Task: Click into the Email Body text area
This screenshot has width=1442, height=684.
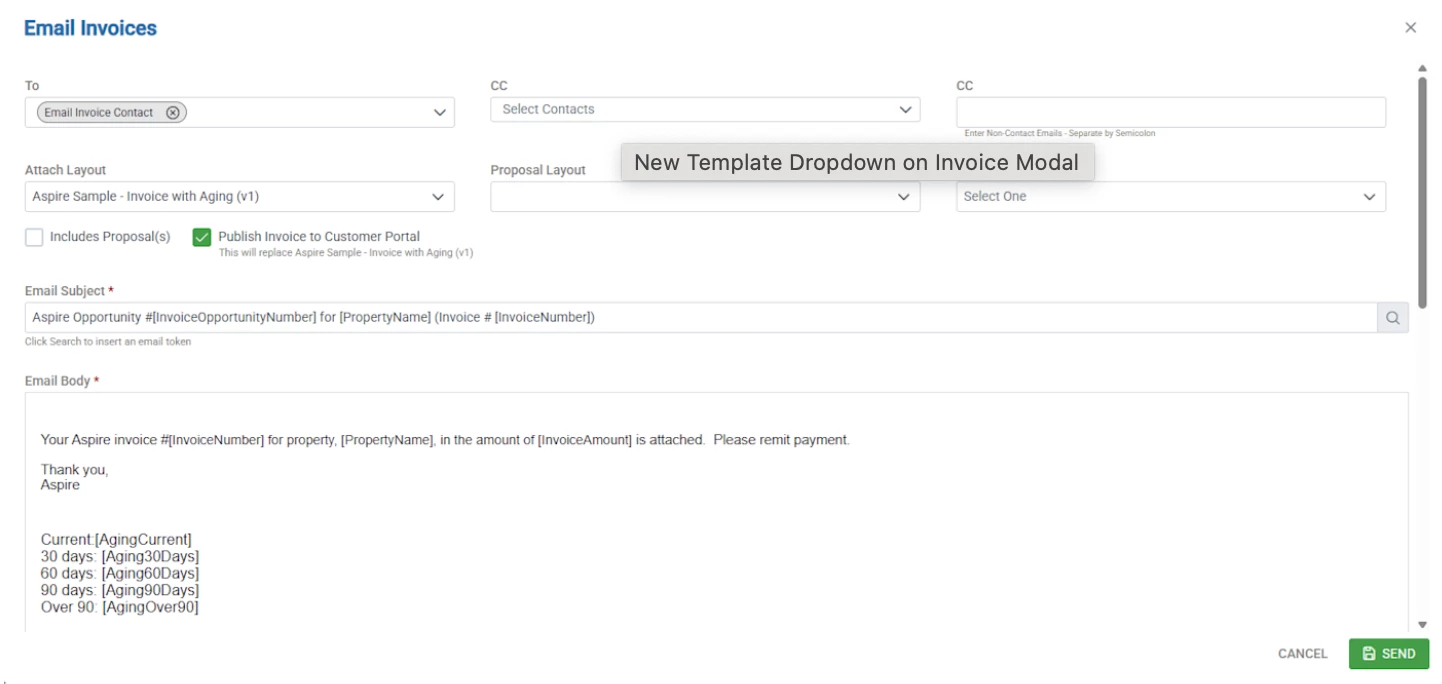Action: [x=716, y=510]
